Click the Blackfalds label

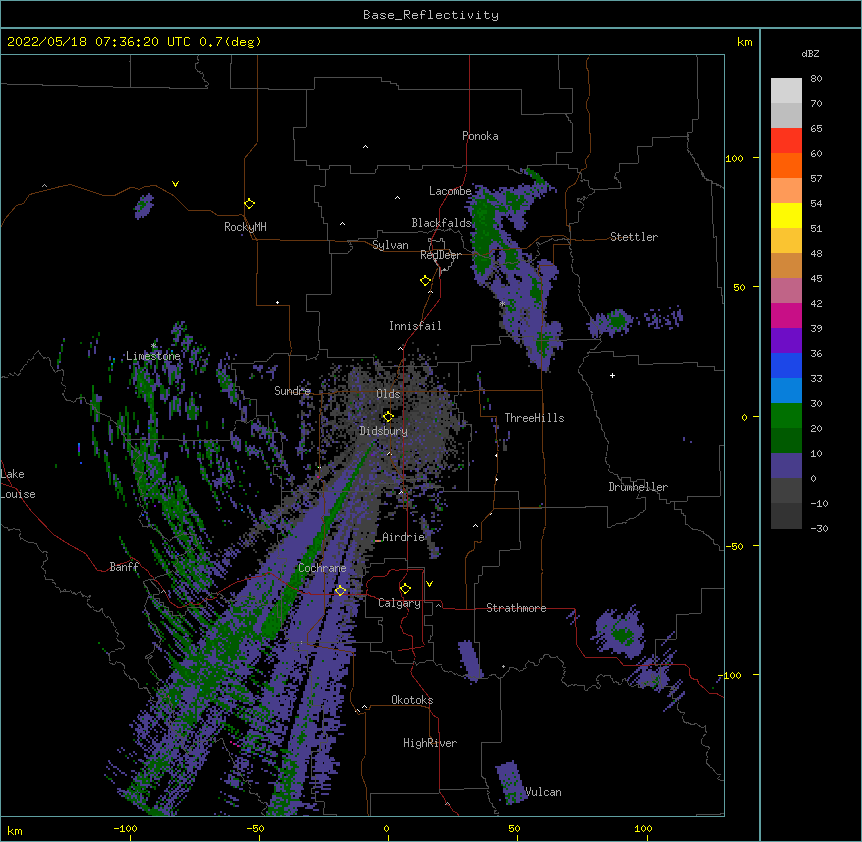[441, 223]
